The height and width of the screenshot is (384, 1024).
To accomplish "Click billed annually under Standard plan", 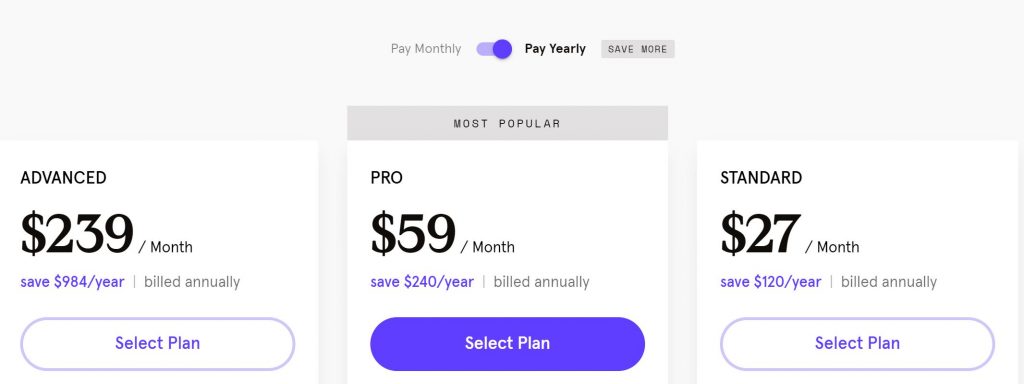I will [889, 282].
